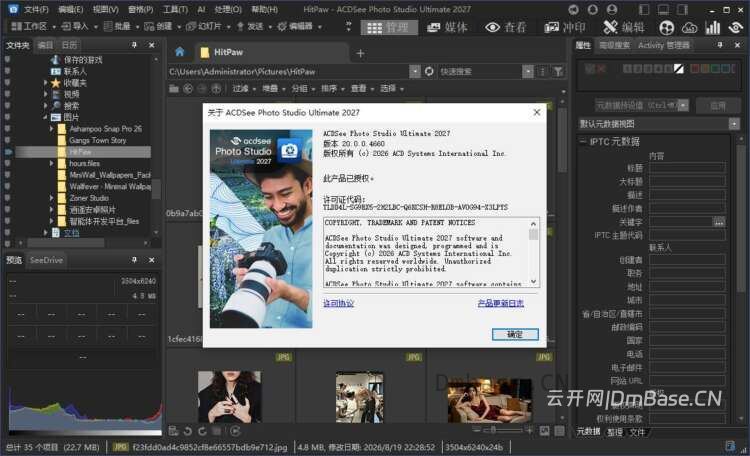Open the 视图(V) menu
This screenshot has width=750, height=456.
pos(105,10)
